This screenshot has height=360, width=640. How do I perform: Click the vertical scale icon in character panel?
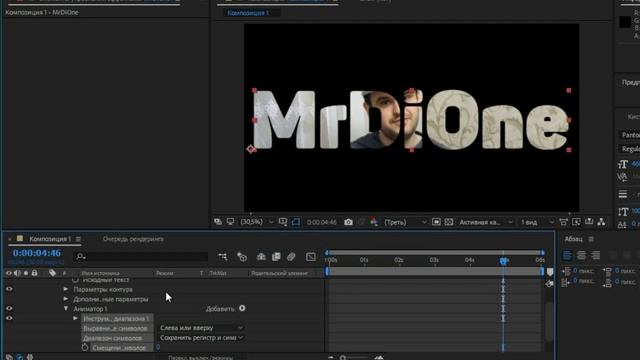623,212
